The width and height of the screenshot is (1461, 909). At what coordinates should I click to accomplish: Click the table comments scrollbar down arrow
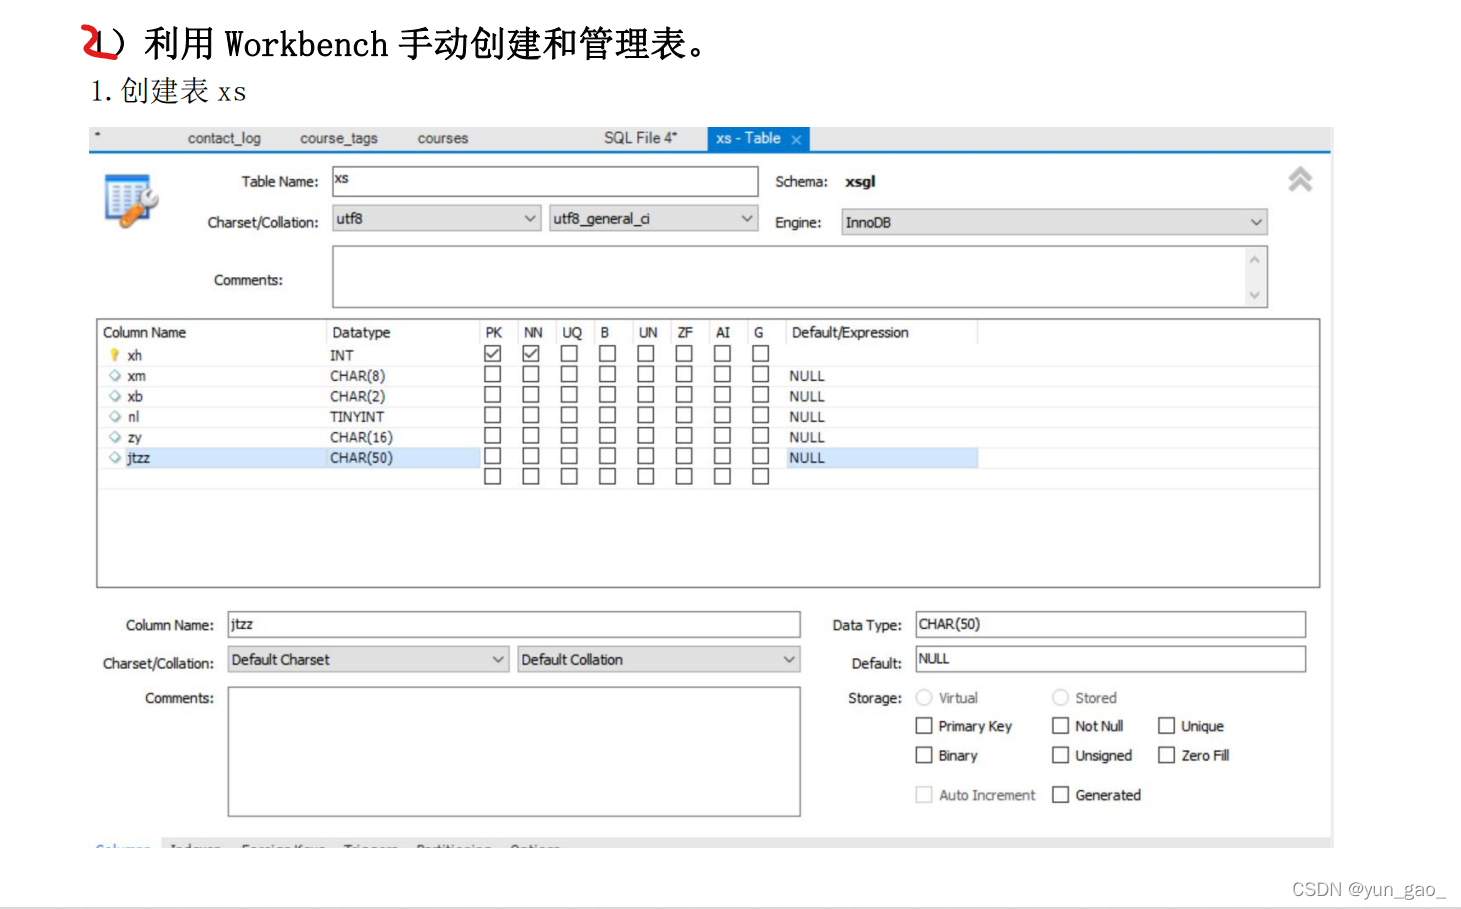[x=1255, y=295]
